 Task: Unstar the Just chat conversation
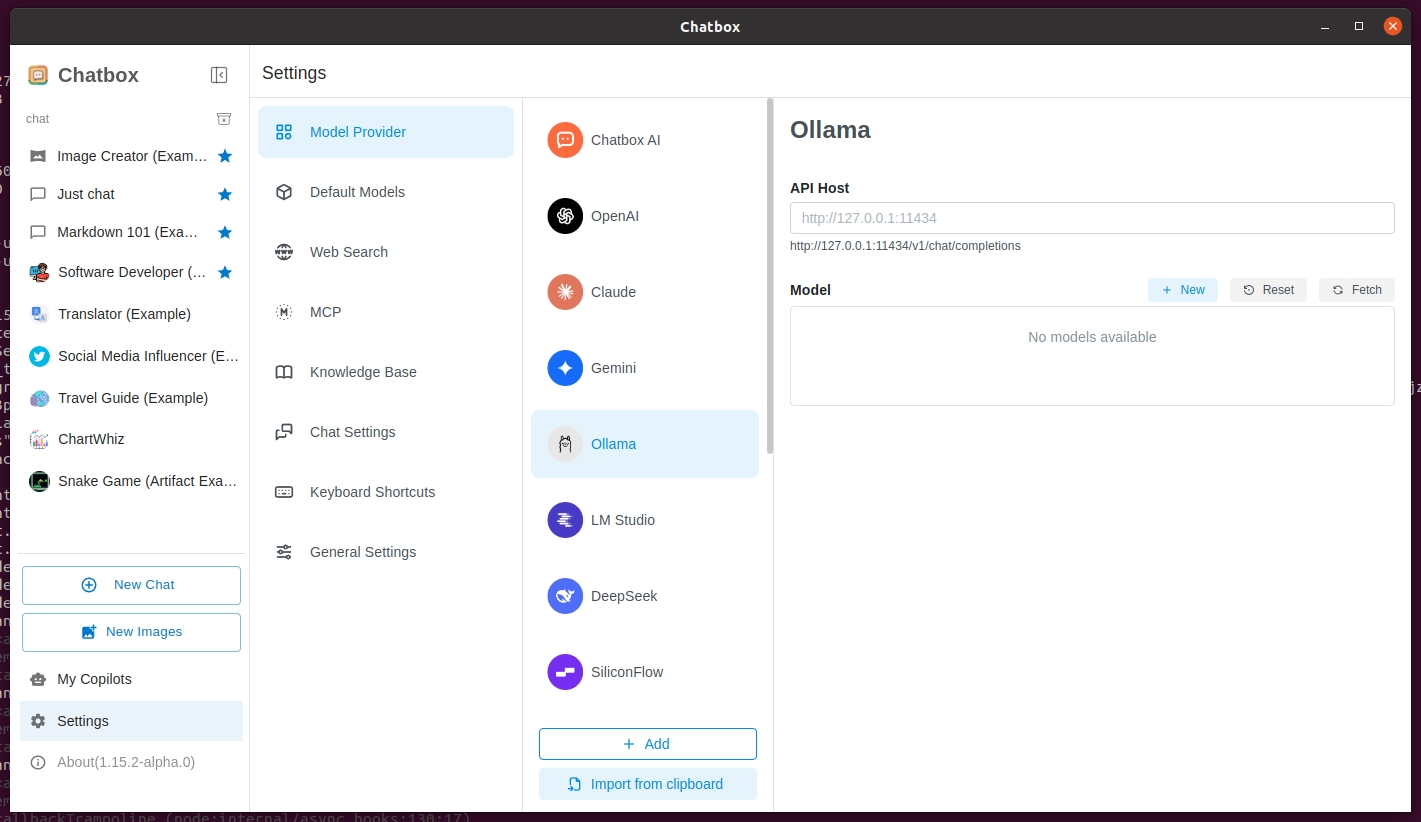[x=225, y=194]
